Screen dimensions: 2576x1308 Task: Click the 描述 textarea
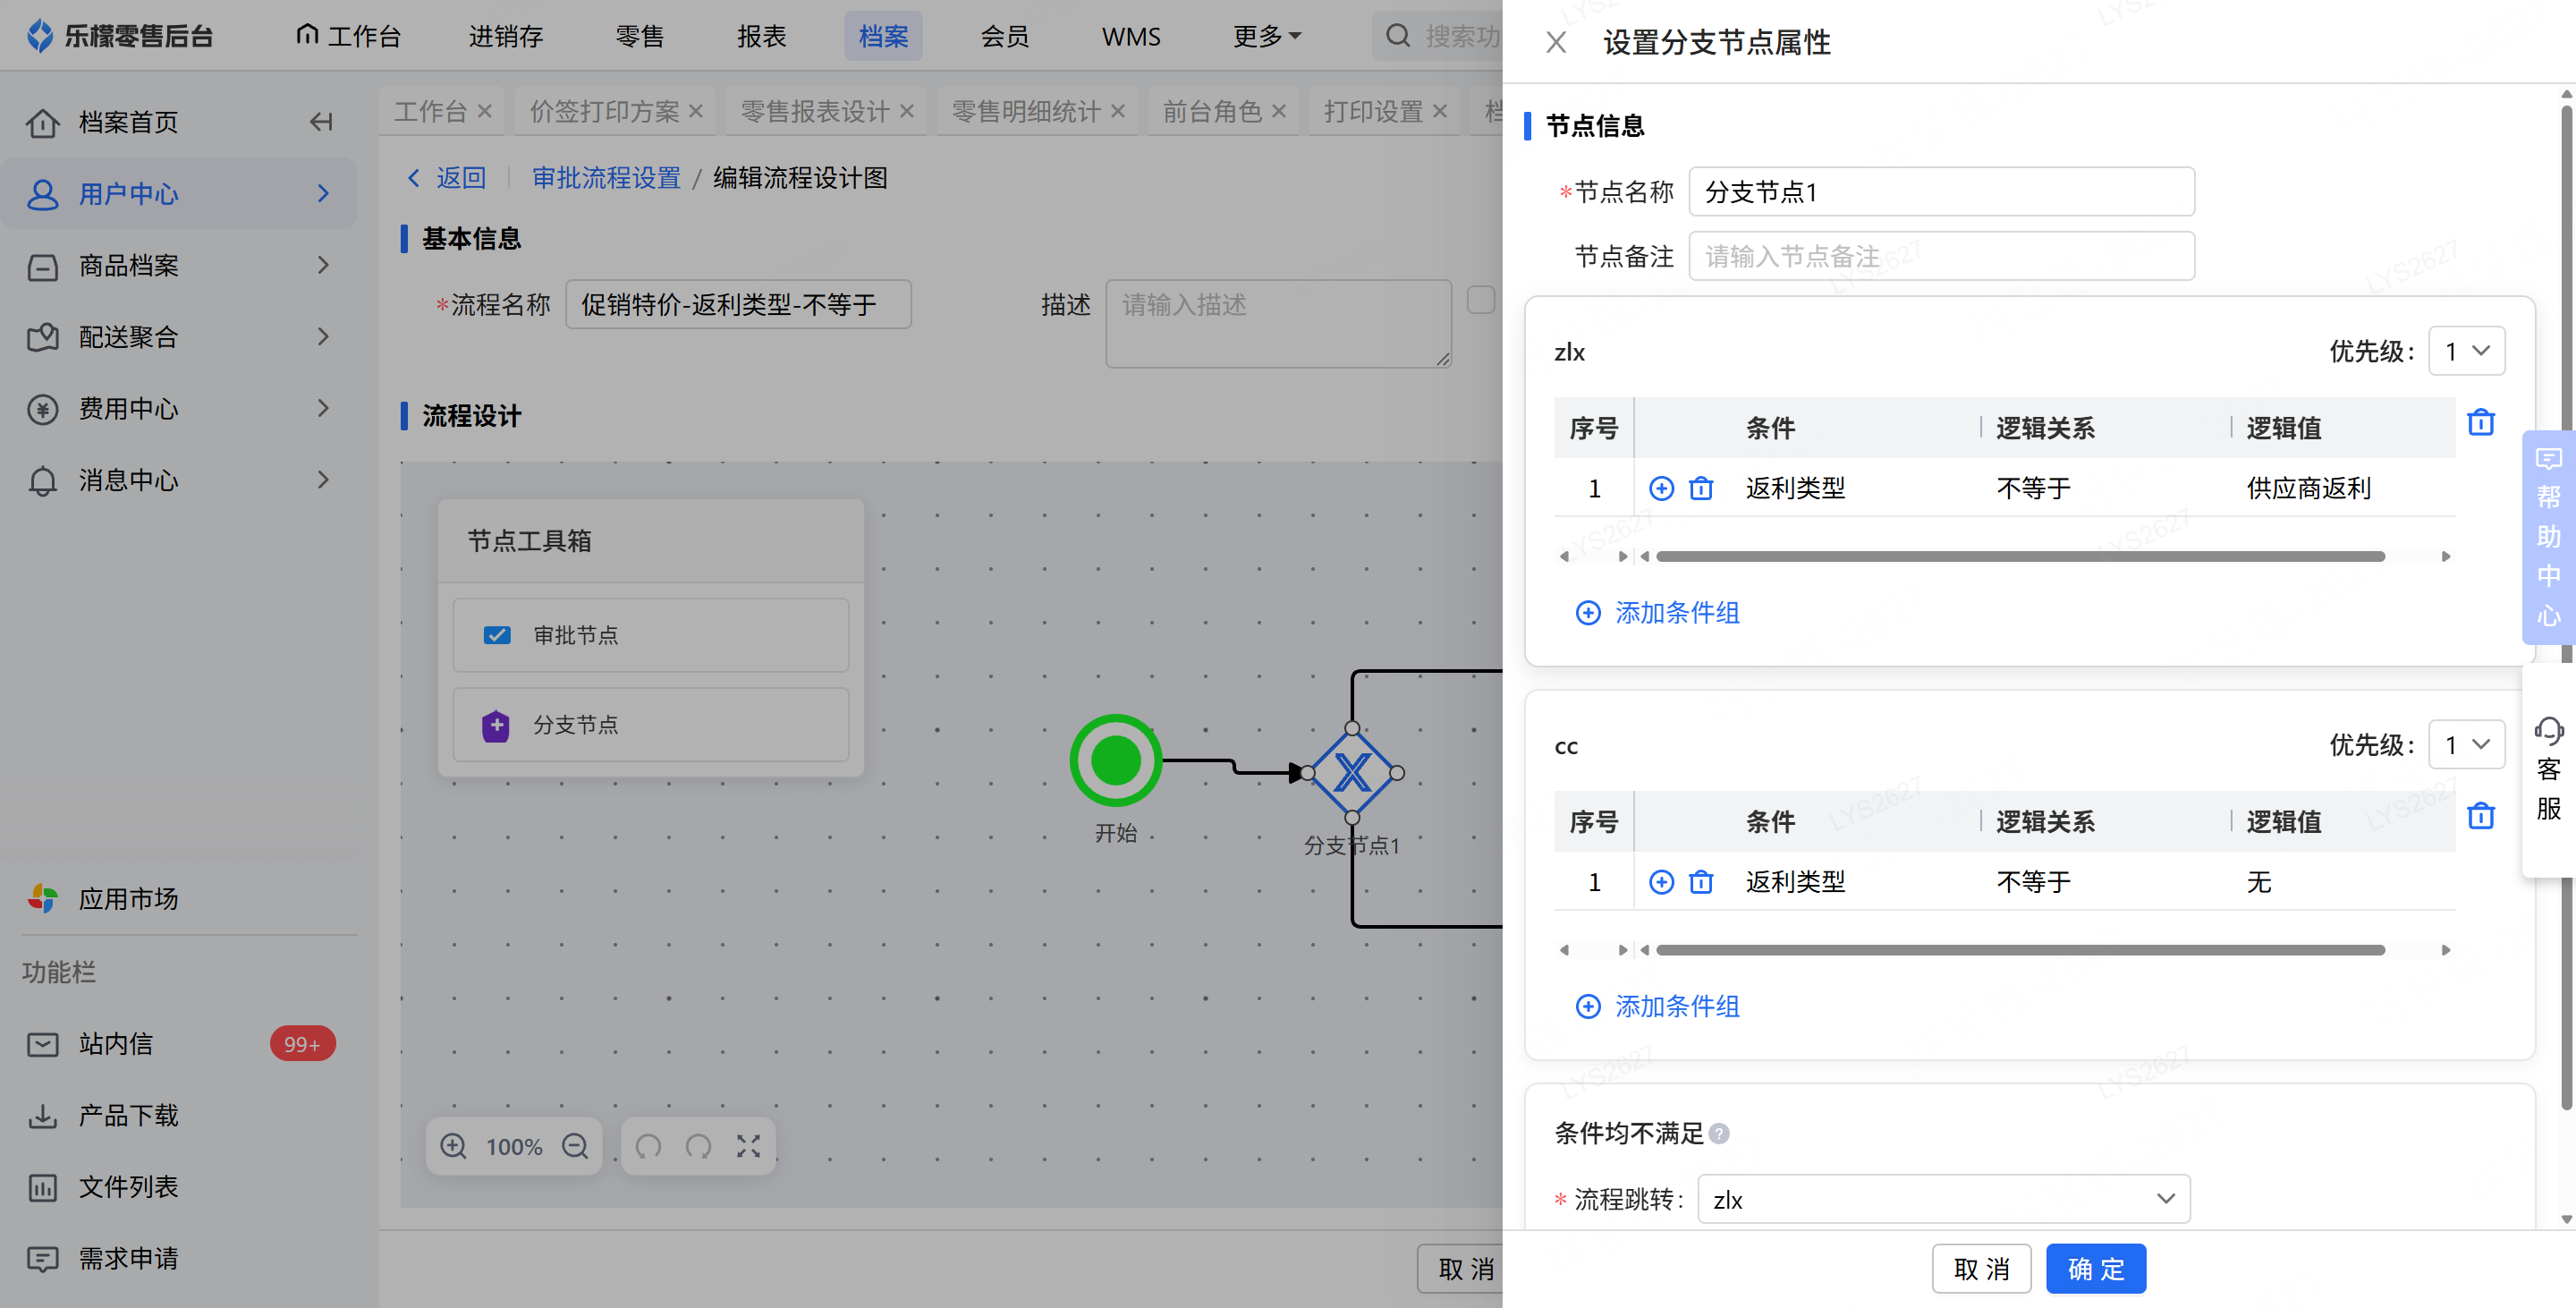pos(1278,323)
